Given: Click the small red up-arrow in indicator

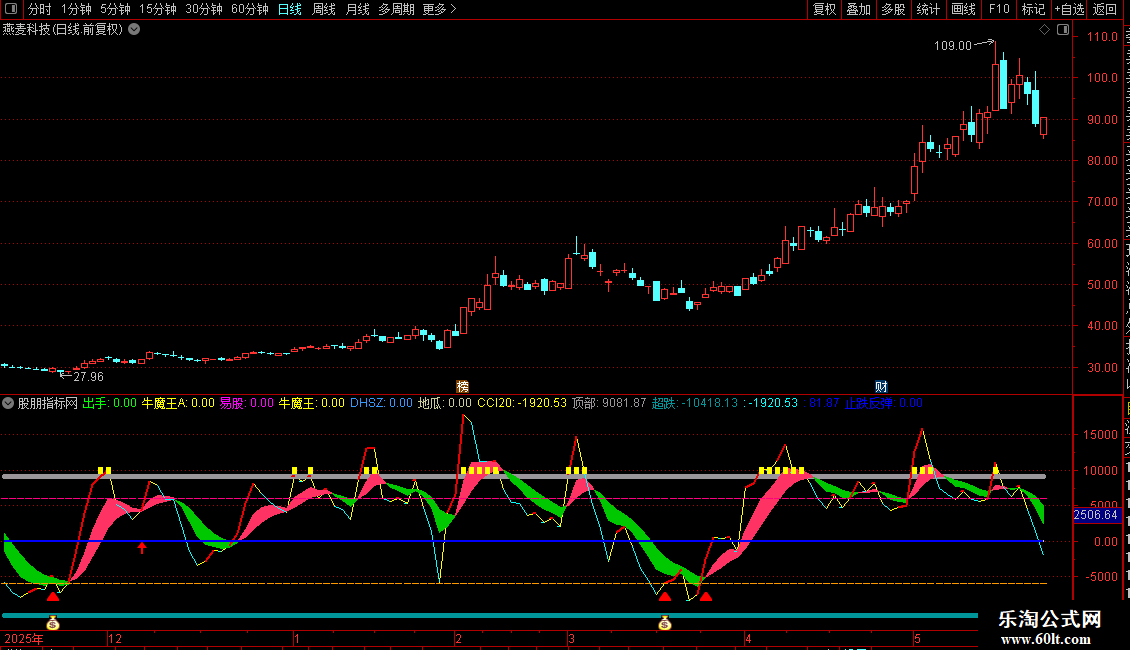Looking at the screenshot, I should (x=142, y=548).
